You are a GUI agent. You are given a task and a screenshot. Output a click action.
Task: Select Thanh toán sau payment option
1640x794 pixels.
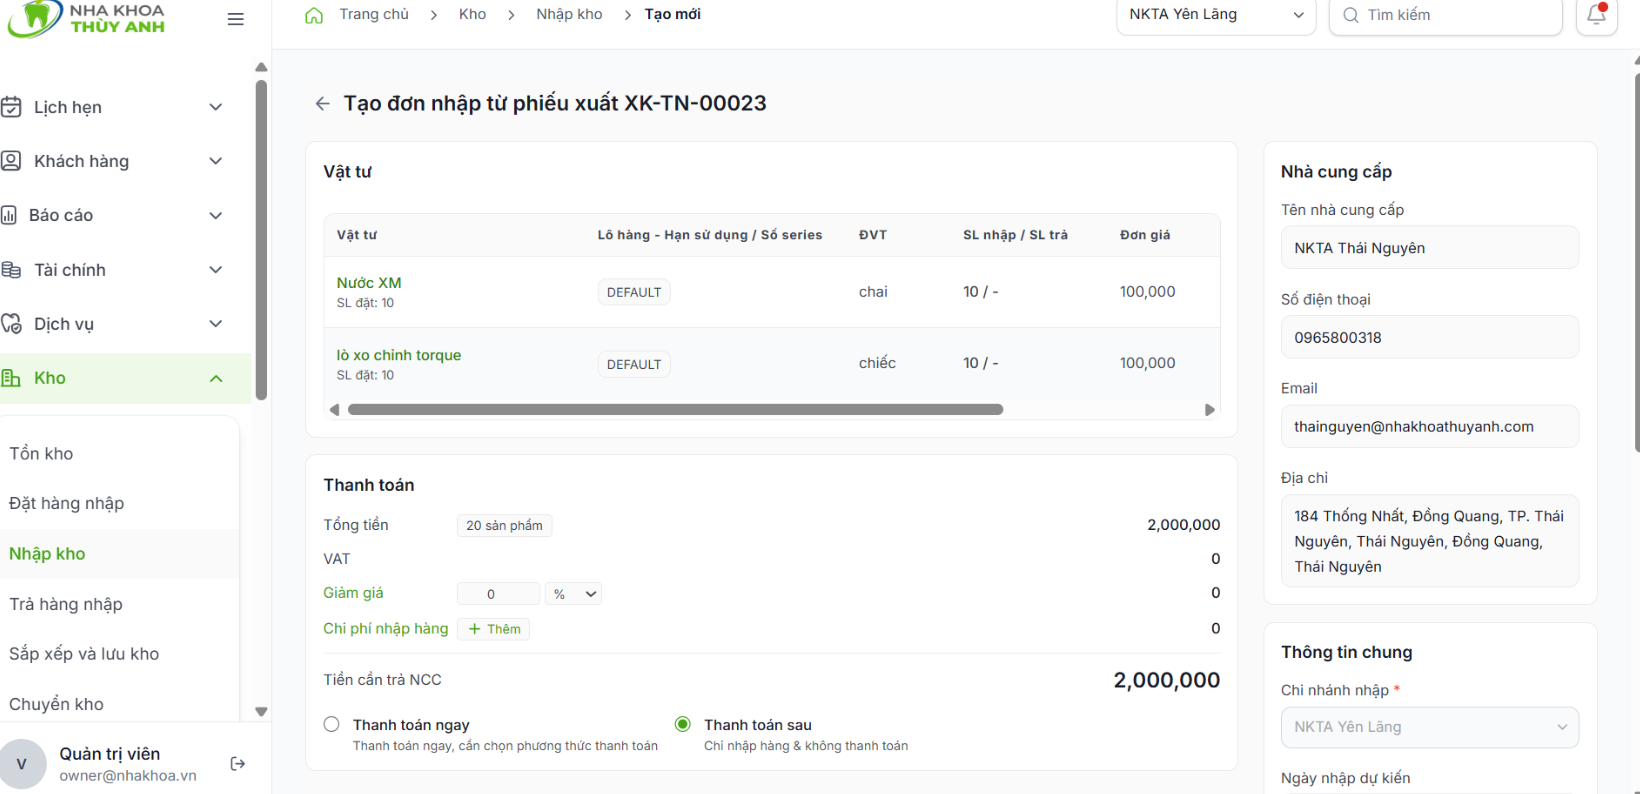tap(683, 724)
